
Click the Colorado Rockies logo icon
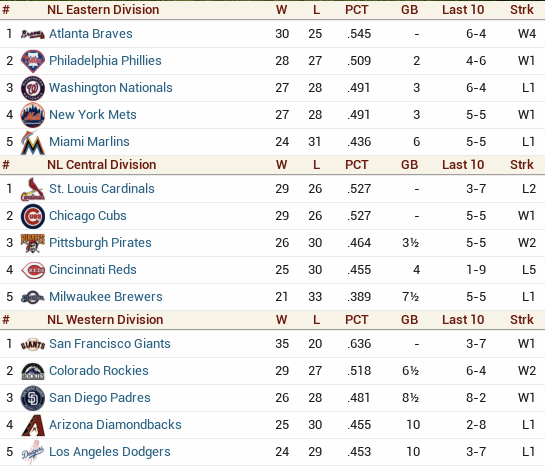pos(33,371)
